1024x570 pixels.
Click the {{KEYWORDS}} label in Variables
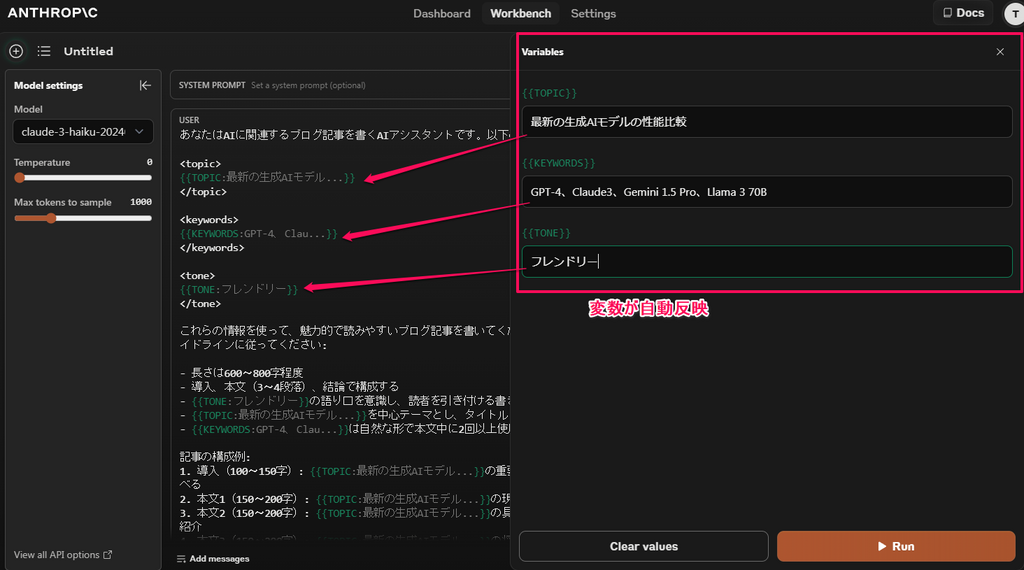point(558,163)
